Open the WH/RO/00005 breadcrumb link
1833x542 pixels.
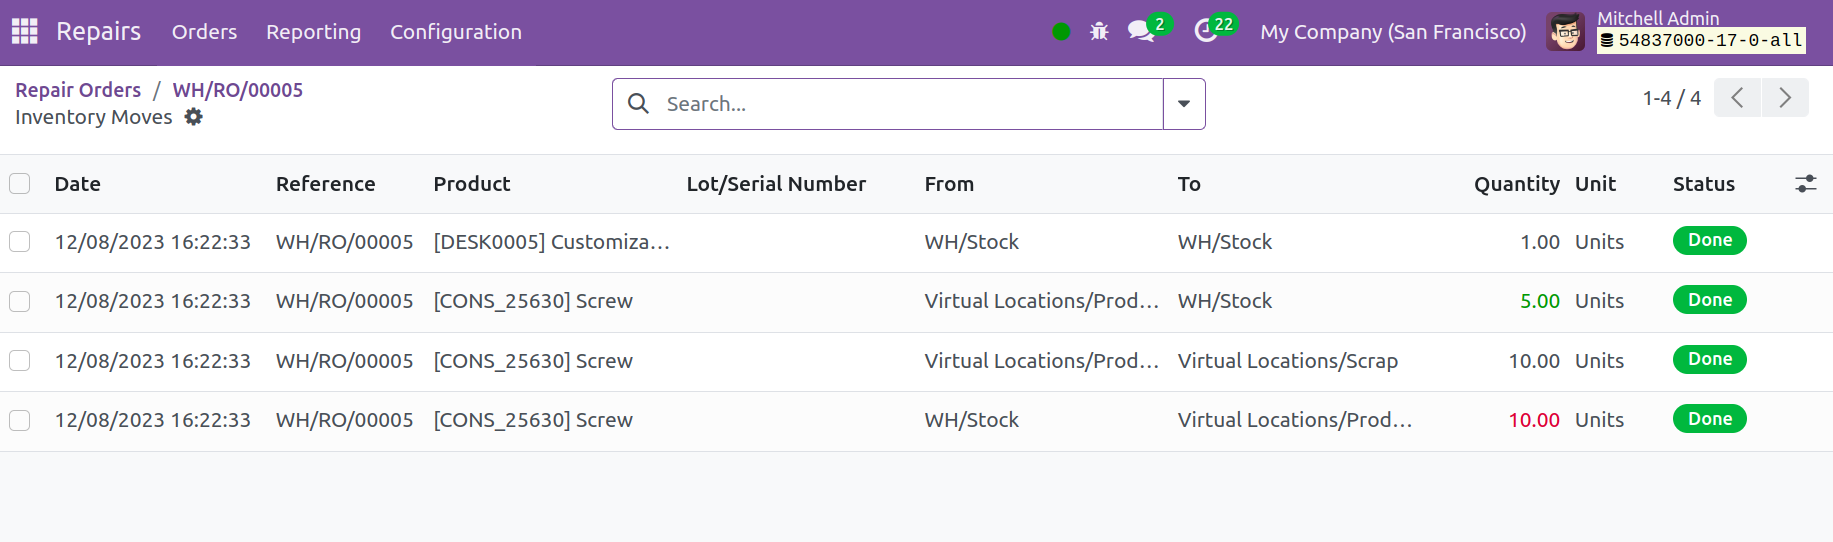click(x=238, y=90)
